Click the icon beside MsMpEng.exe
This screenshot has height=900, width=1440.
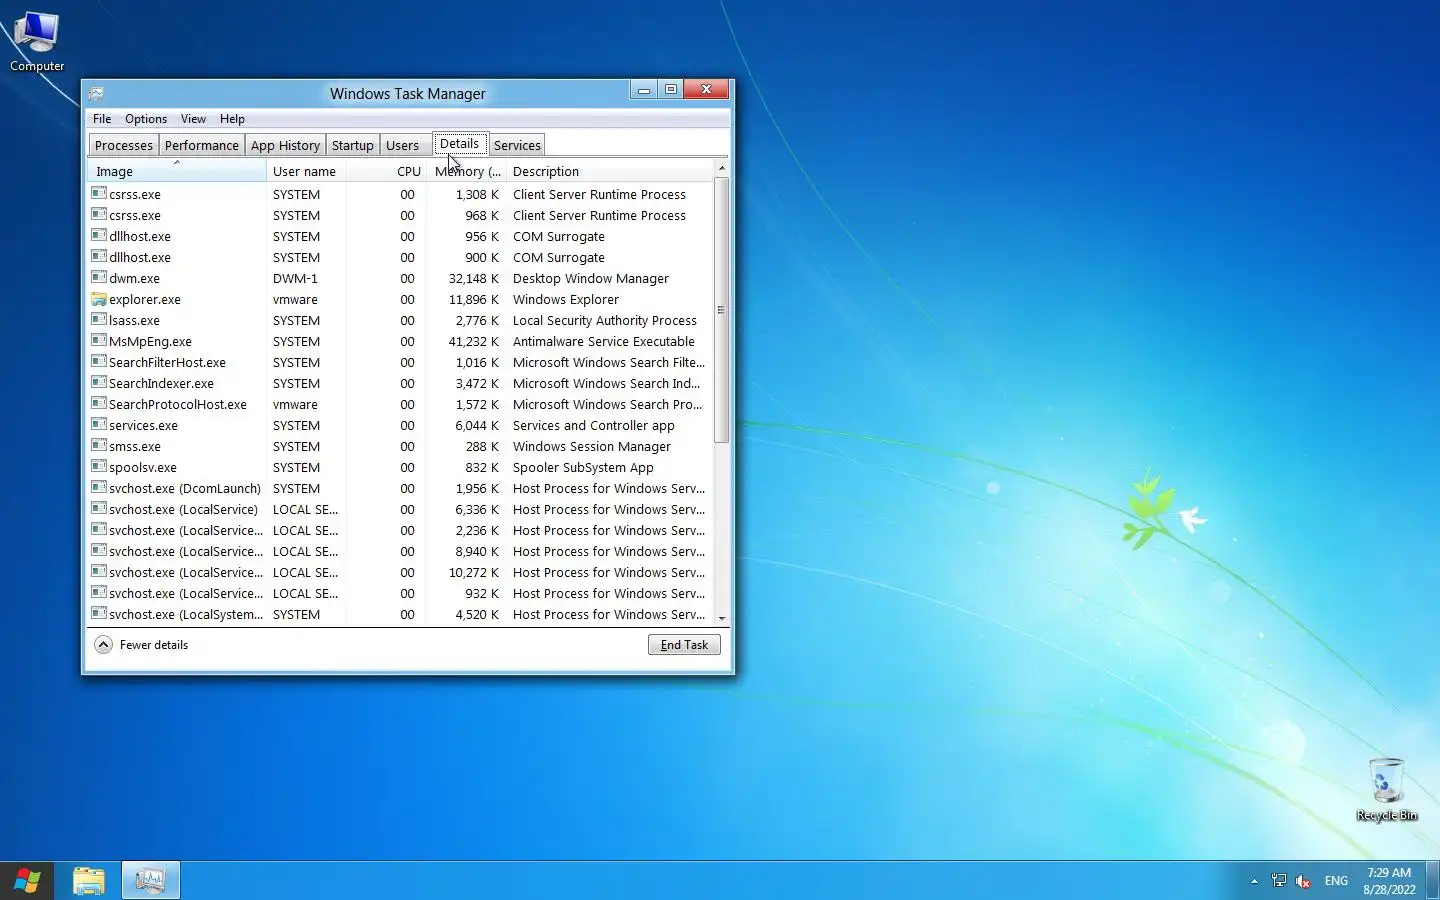click(99, 341)
